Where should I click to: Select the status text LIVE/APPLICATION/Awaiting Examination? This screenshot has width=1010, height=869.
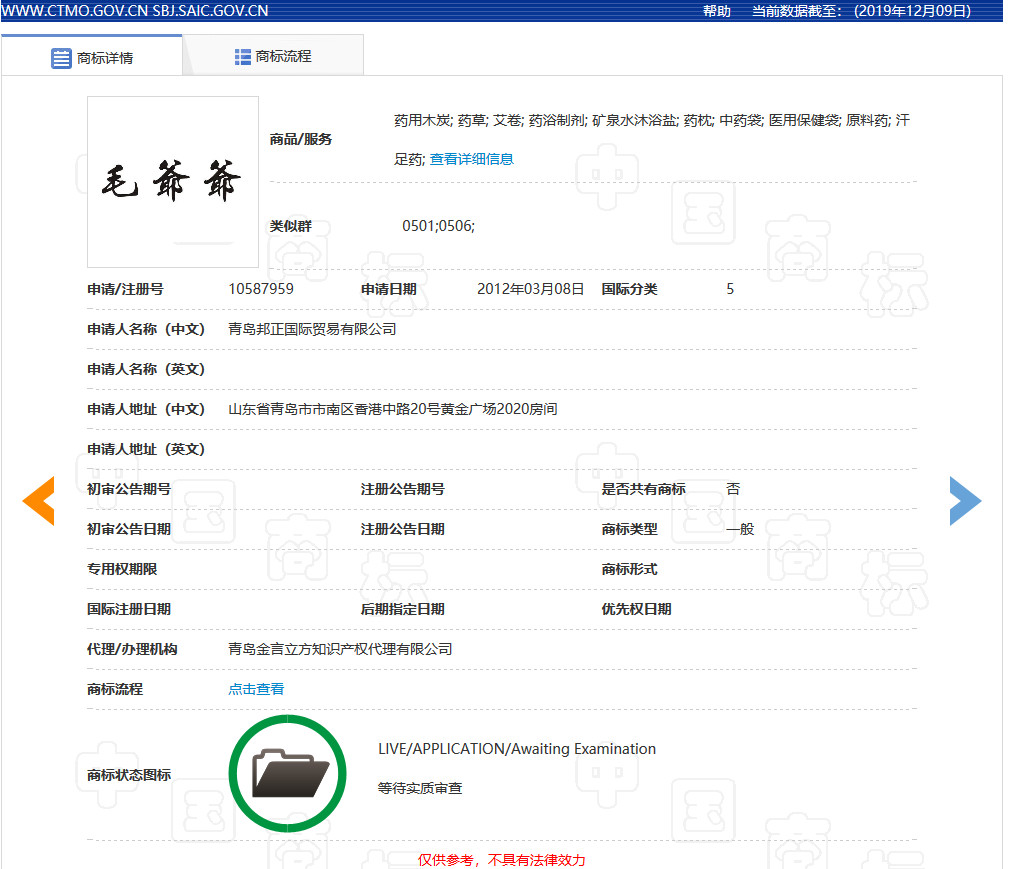(517, 749)
